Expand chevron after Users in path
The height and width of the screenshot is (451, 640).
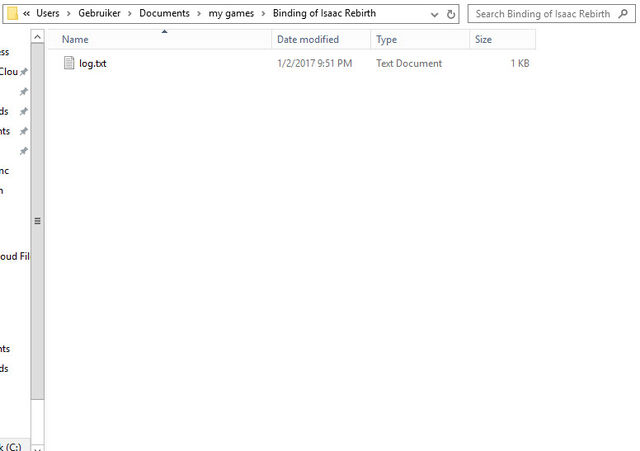tap(69, 14)
